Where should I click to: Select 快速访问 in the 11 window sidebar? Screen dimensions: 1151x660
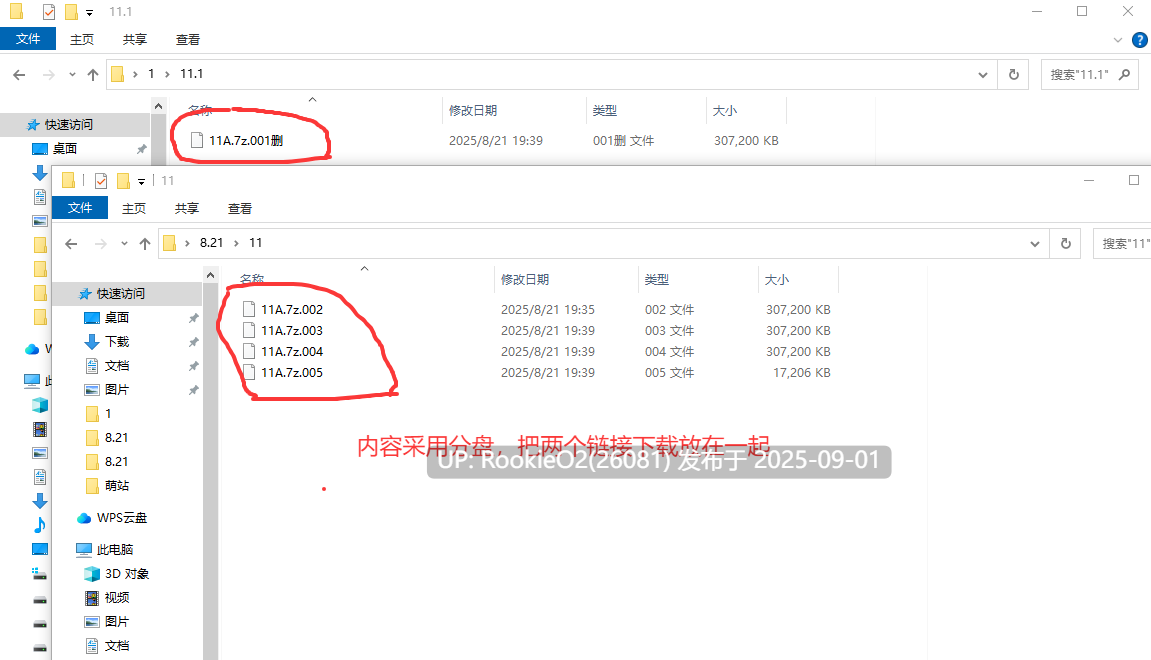[x=121, y=294]
